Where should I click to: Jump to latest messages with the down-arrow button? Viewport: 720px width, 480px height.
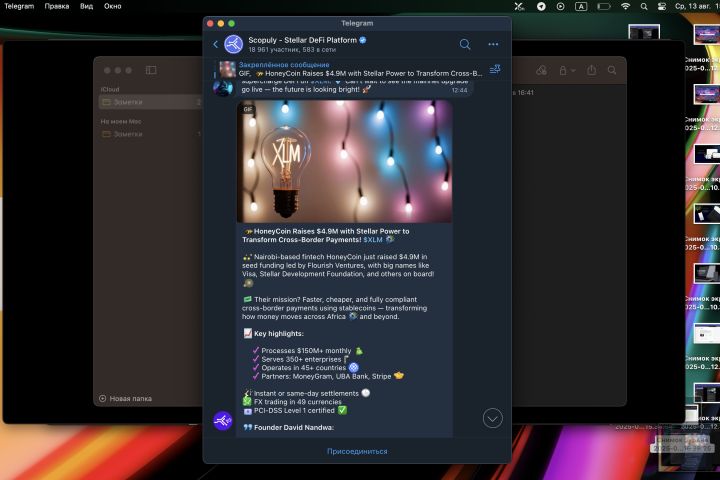[492, 418]
